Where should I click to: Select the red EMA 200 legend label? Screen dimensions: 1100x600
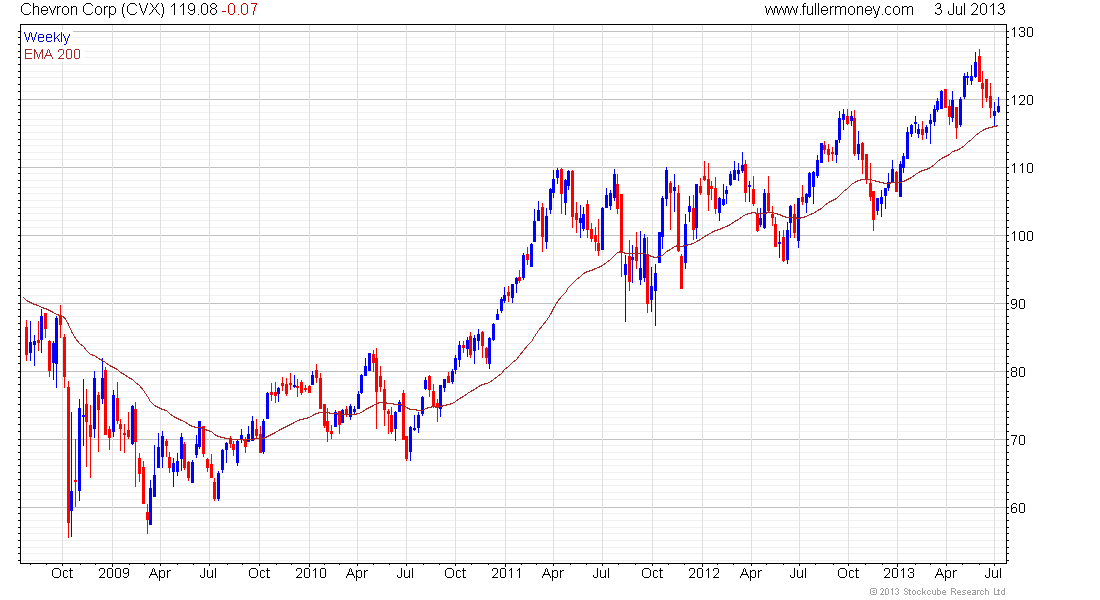(x=53, y=54)
